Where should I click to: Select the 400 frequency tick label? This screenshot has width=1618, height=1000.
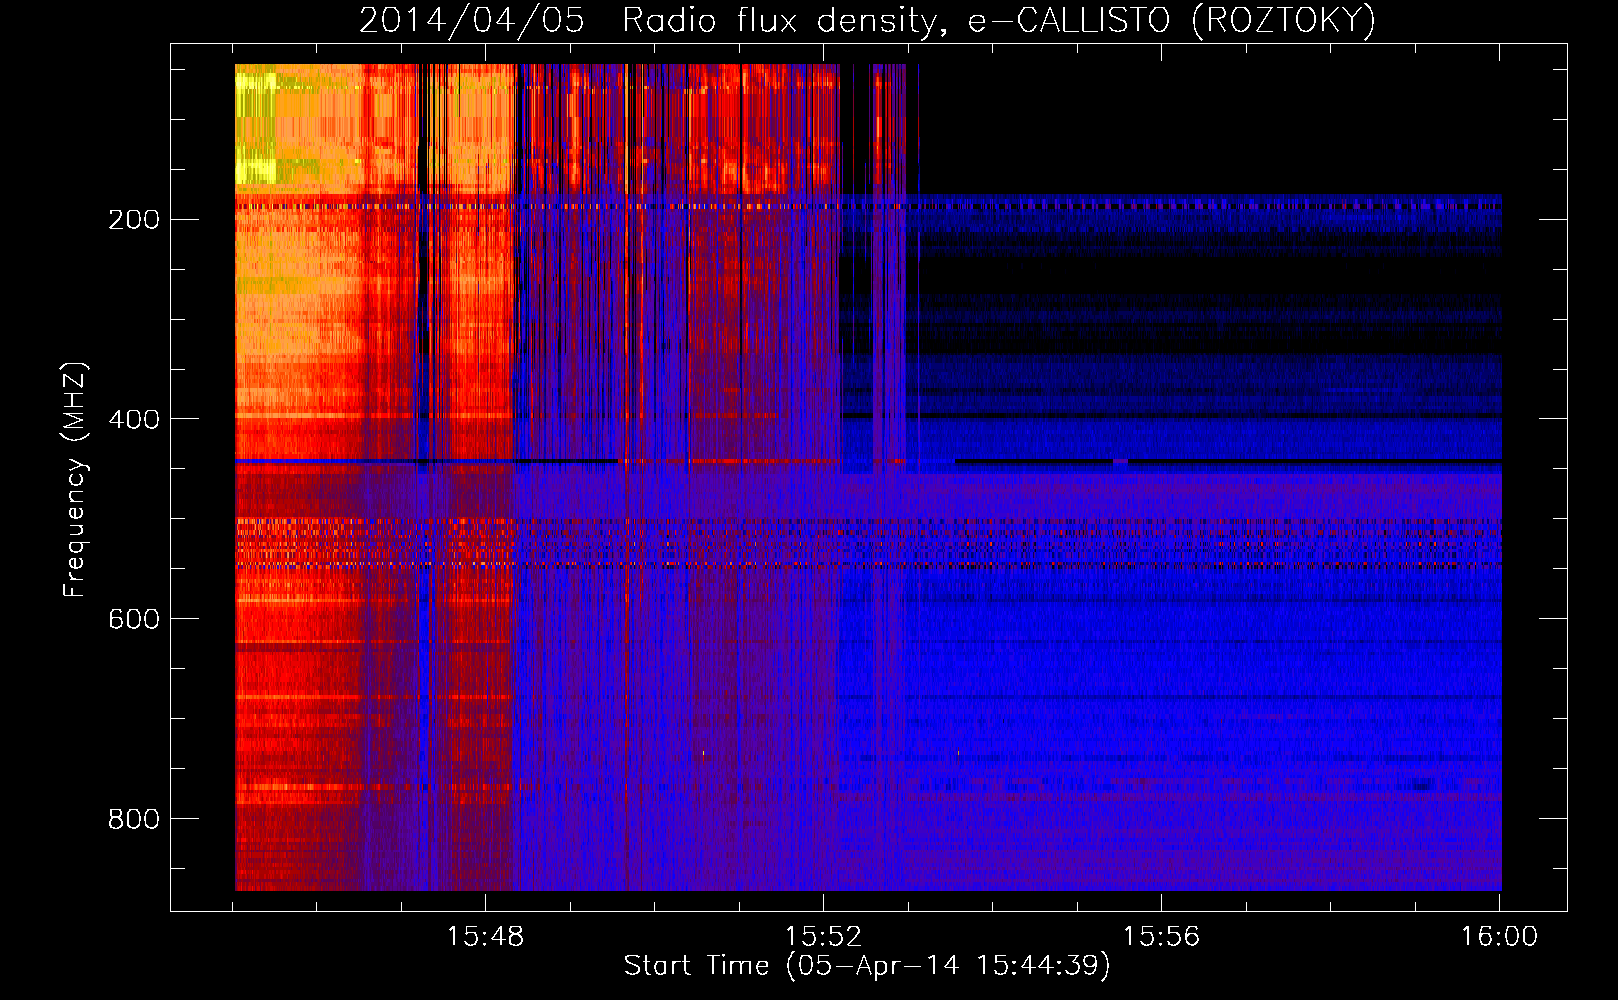(134, 420)
